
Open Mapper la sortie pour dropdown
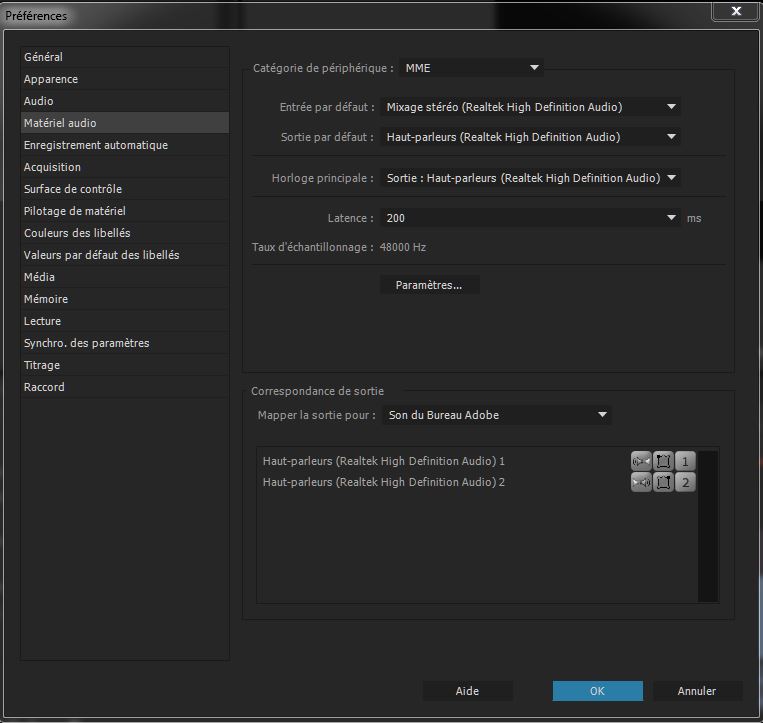[497, 415]
